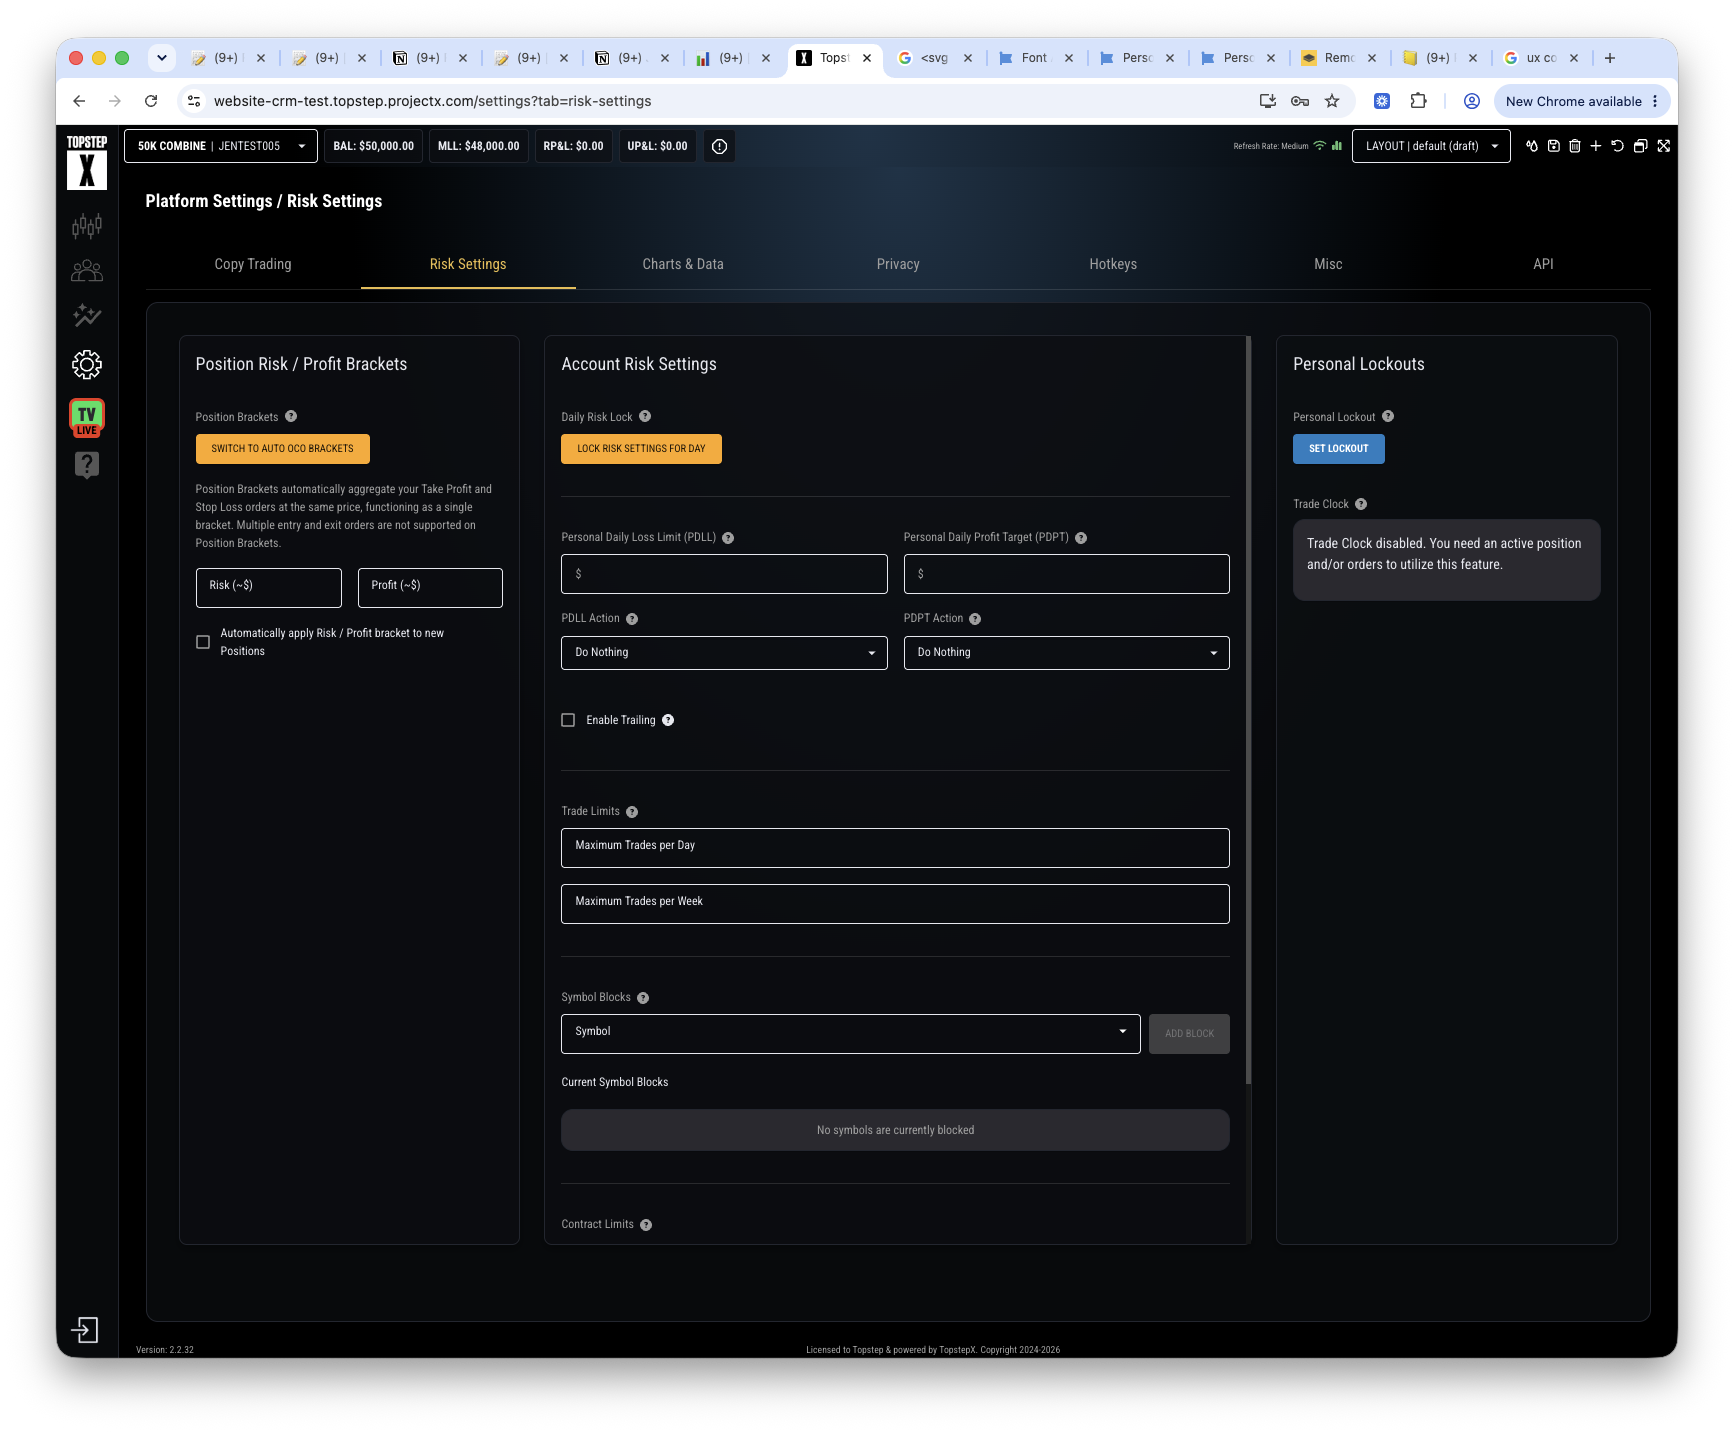Click the Personal Lockout help icon
This screenshot has height=1432, width=1734.
(1388, 417)
